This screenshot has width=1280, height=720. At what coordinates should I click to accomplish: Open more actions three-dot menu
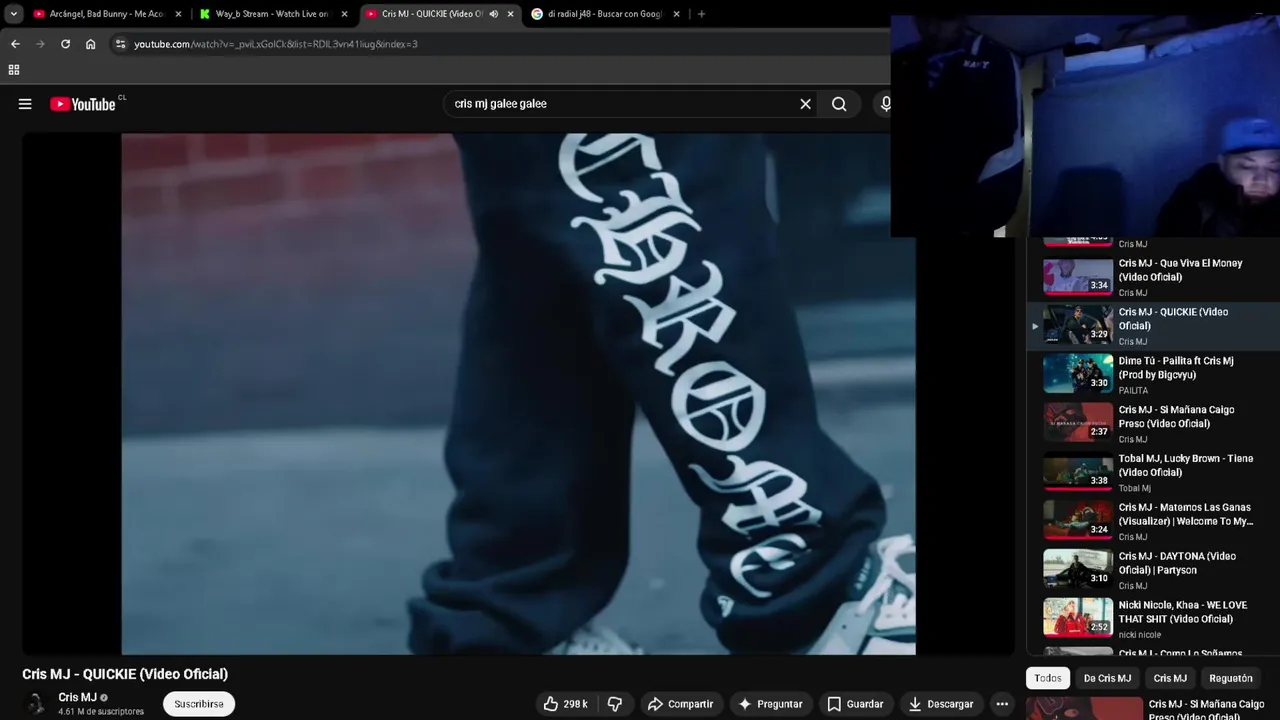(x=1002, y=704)
